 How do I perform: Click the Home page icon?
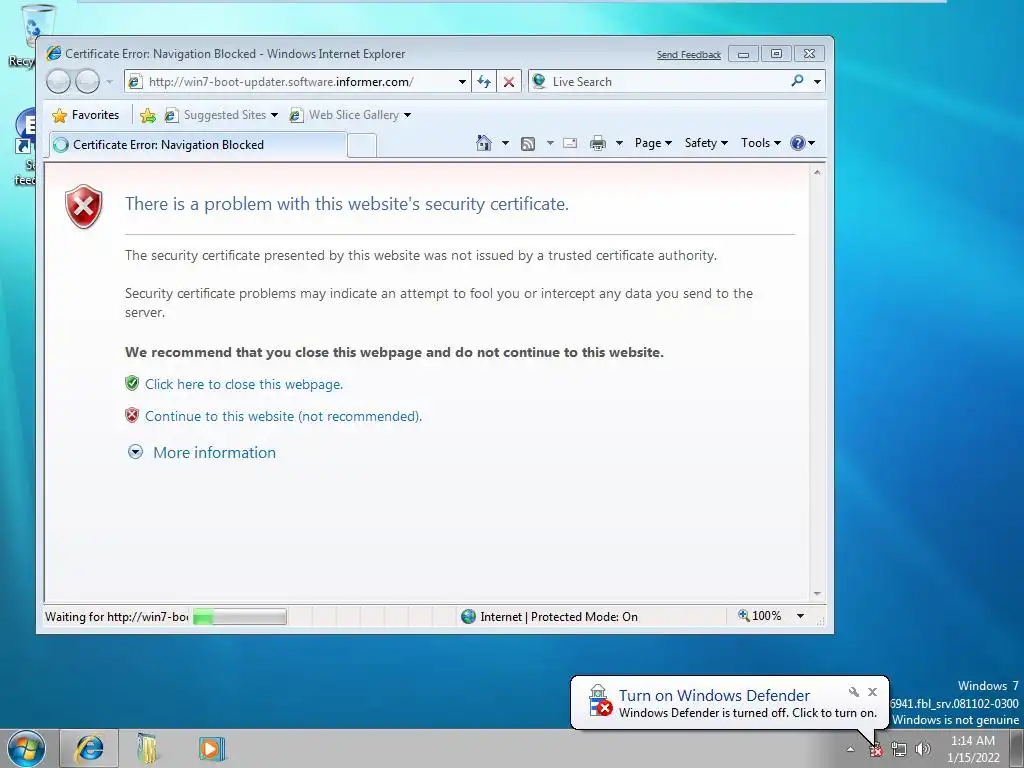tap(484, 143)
